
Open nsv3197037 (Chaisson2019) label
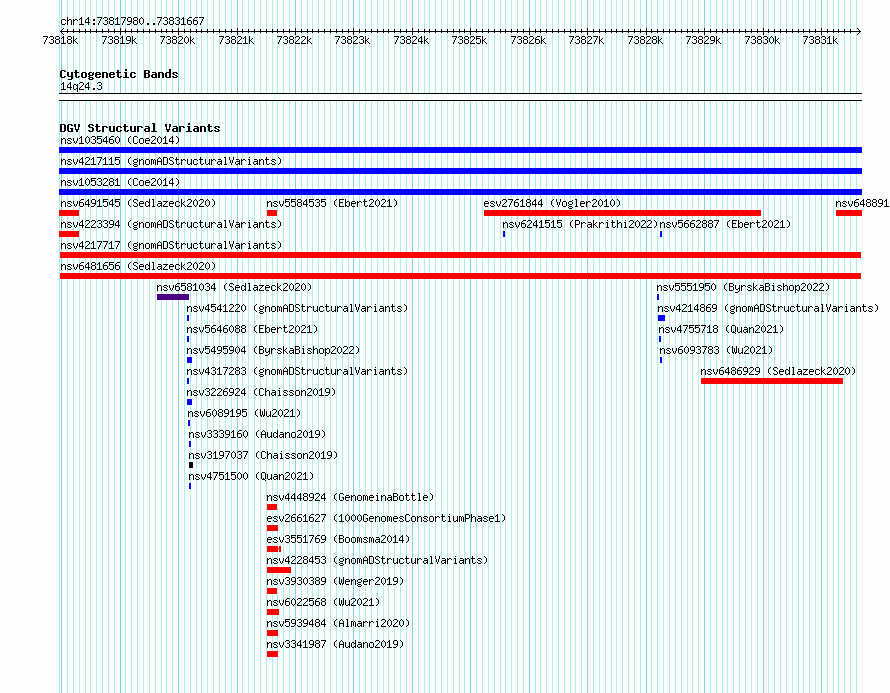pyautogui.click(x=263, y=455)
